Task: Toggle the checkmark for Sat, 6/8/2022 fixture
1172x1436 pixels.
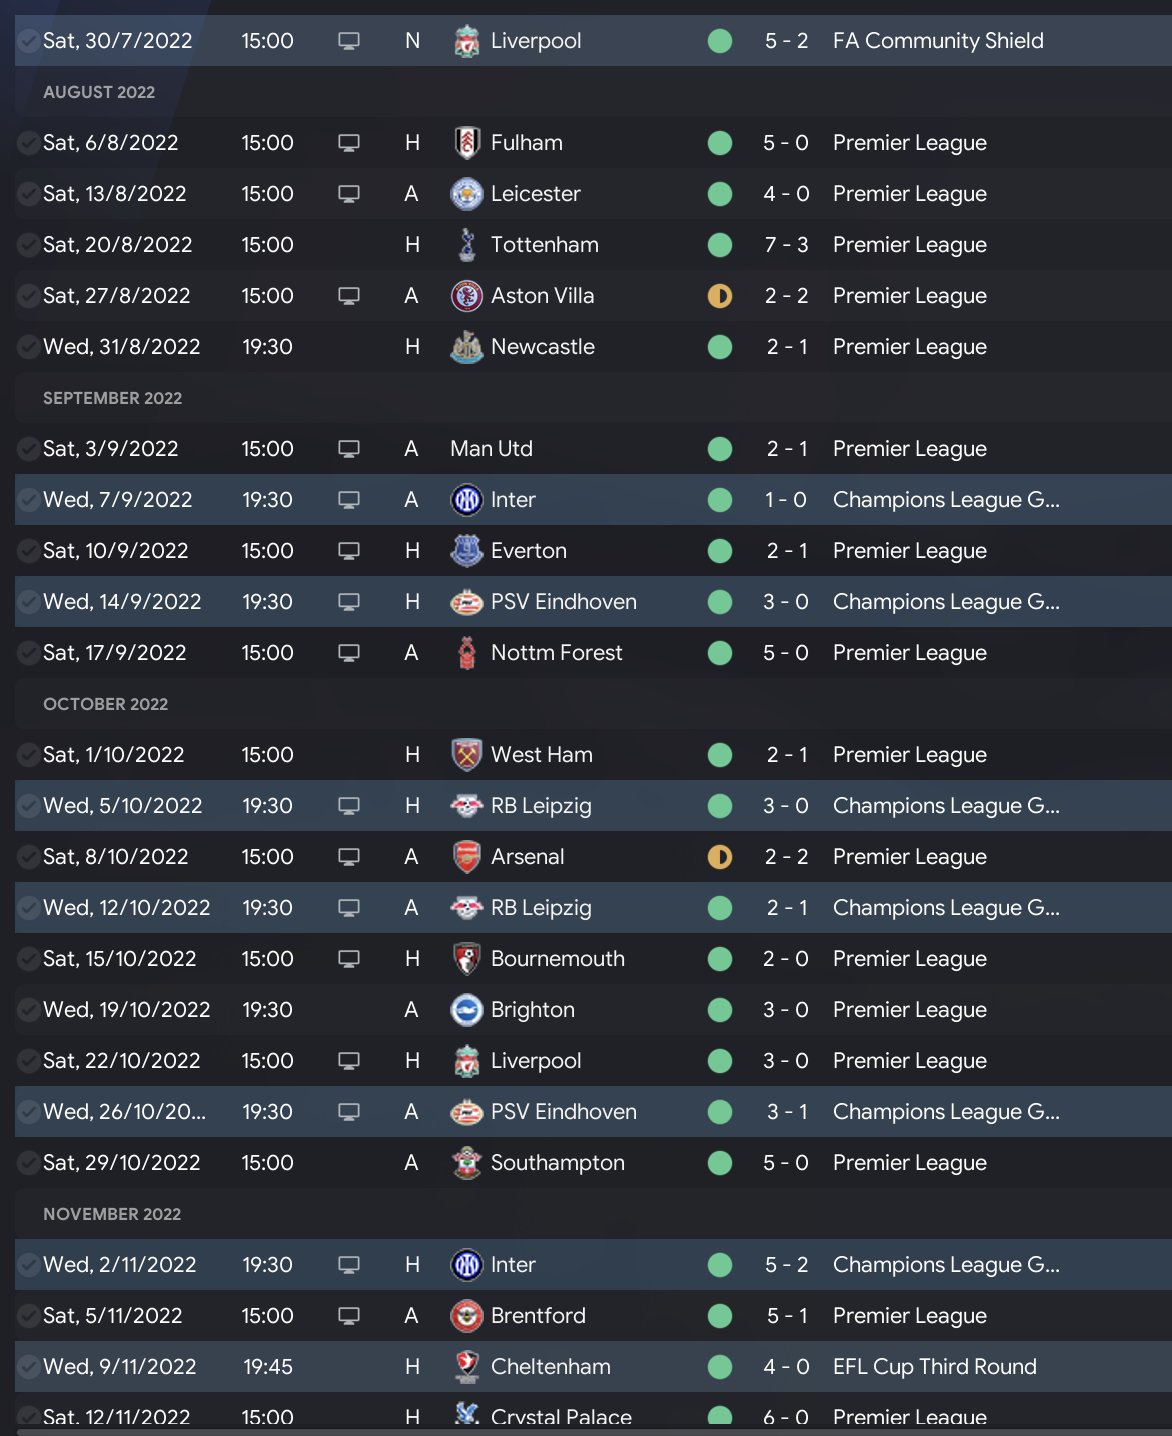Action: (x=29, y=143)
